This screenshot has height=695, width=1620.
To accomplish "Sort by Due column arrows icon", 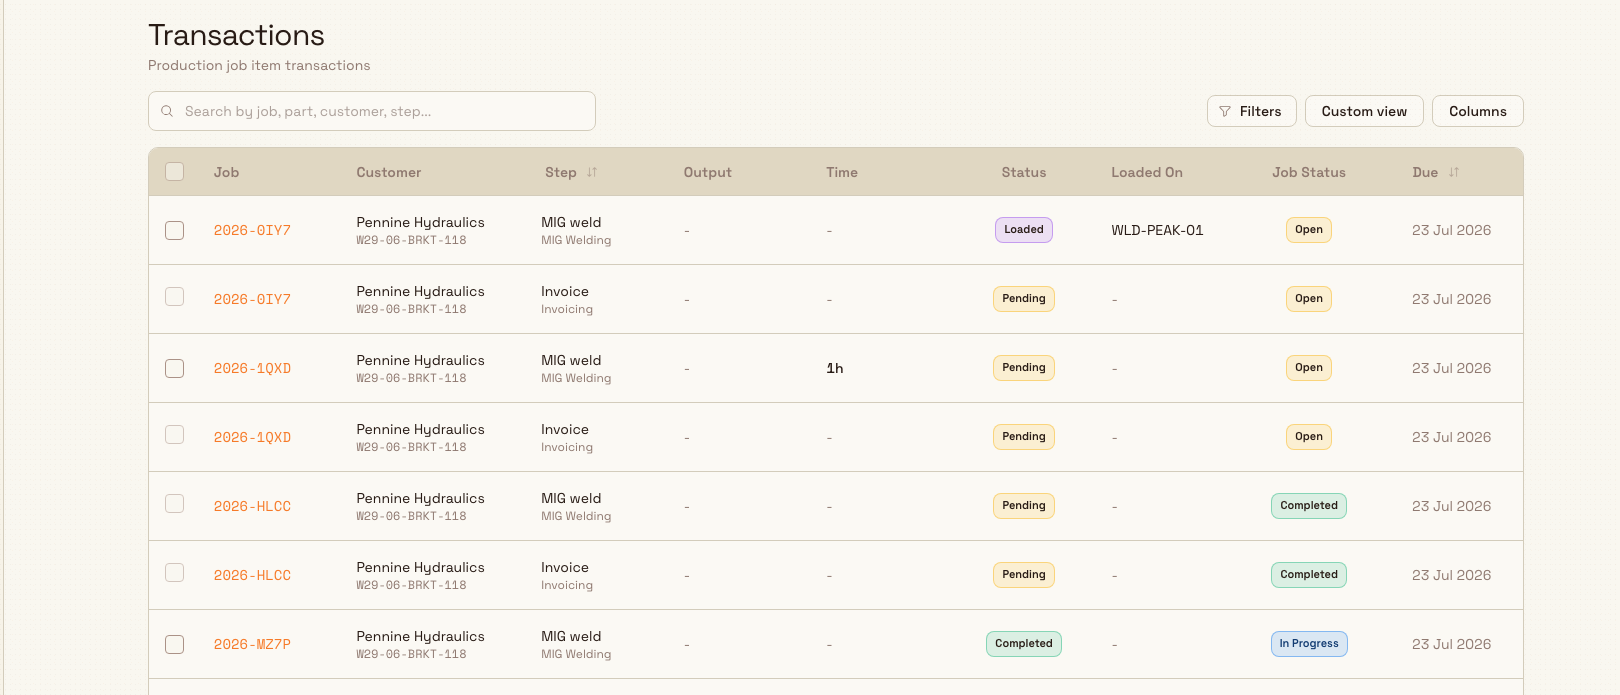I will click(1454, 172).
